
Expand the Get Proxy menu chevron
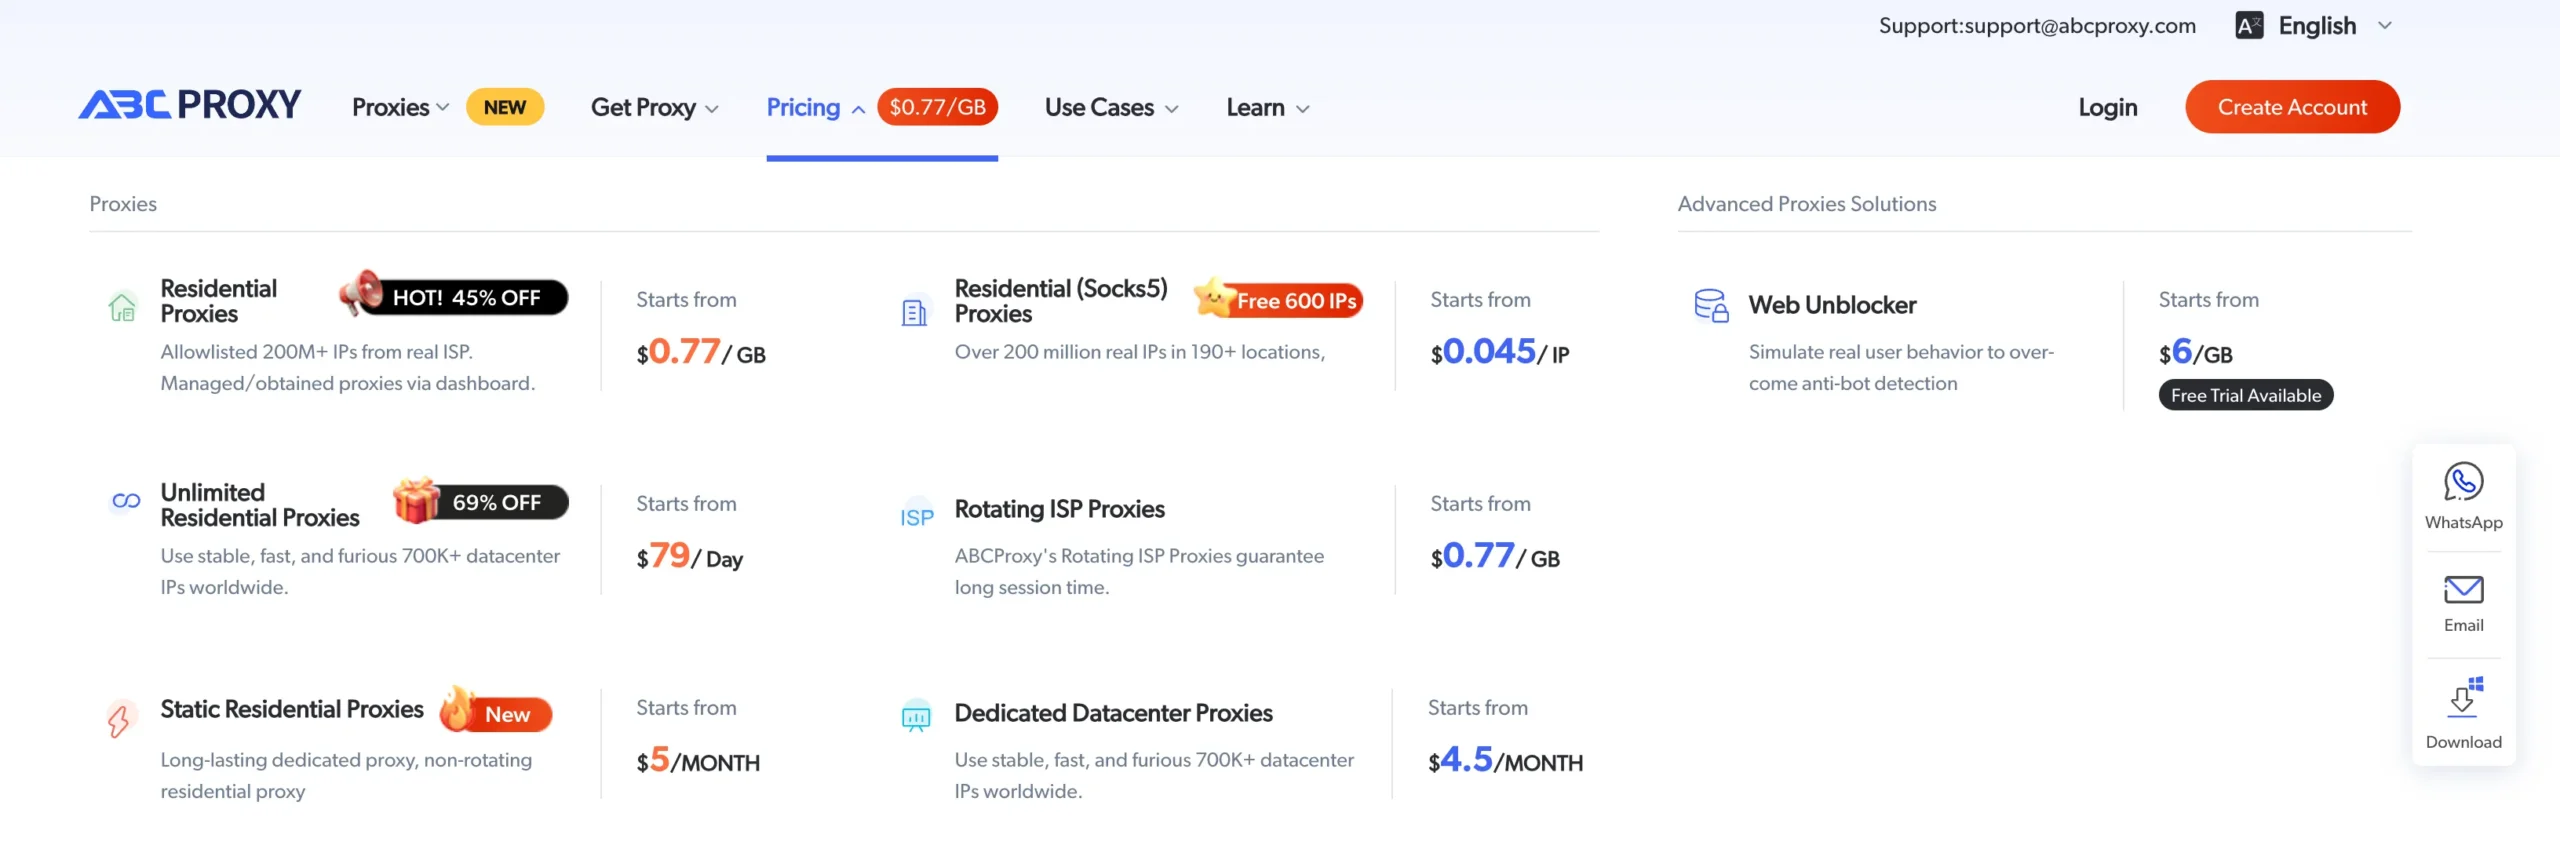click(712, 109)
